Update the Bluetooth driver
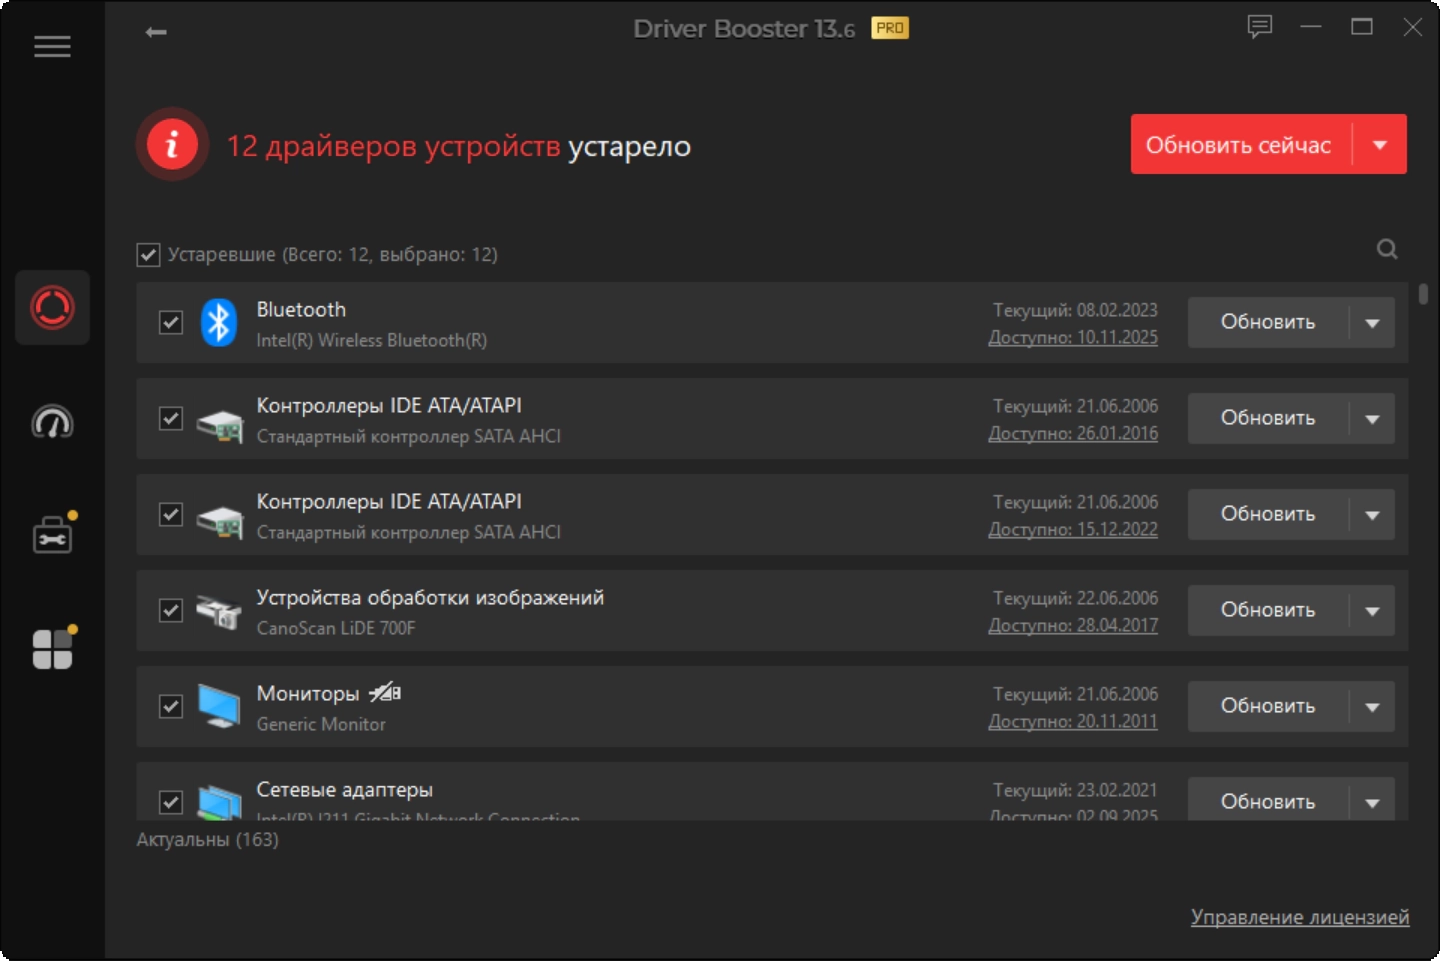Image resolution: width=1440 pixels, height=961 pixels. (1268, 323)
